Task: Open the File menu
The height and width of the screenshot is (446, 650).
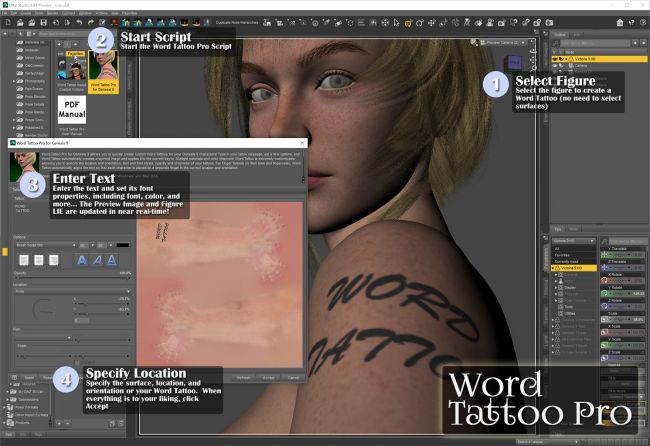Action: coord(6,12)
